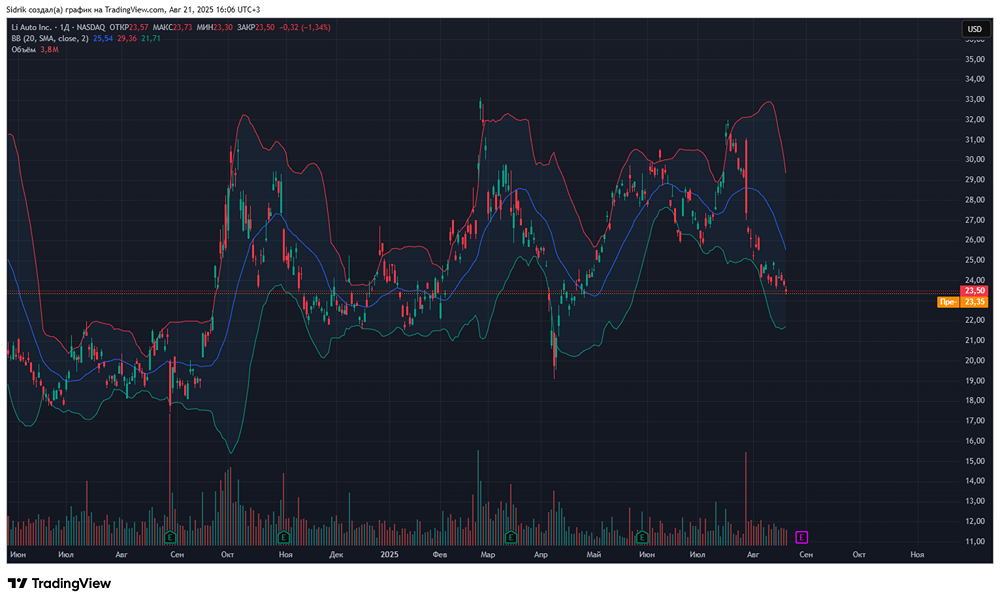Click the red 29,36 BB upper value
This screenshot has height=603, width=1000.
pos(127,38)
